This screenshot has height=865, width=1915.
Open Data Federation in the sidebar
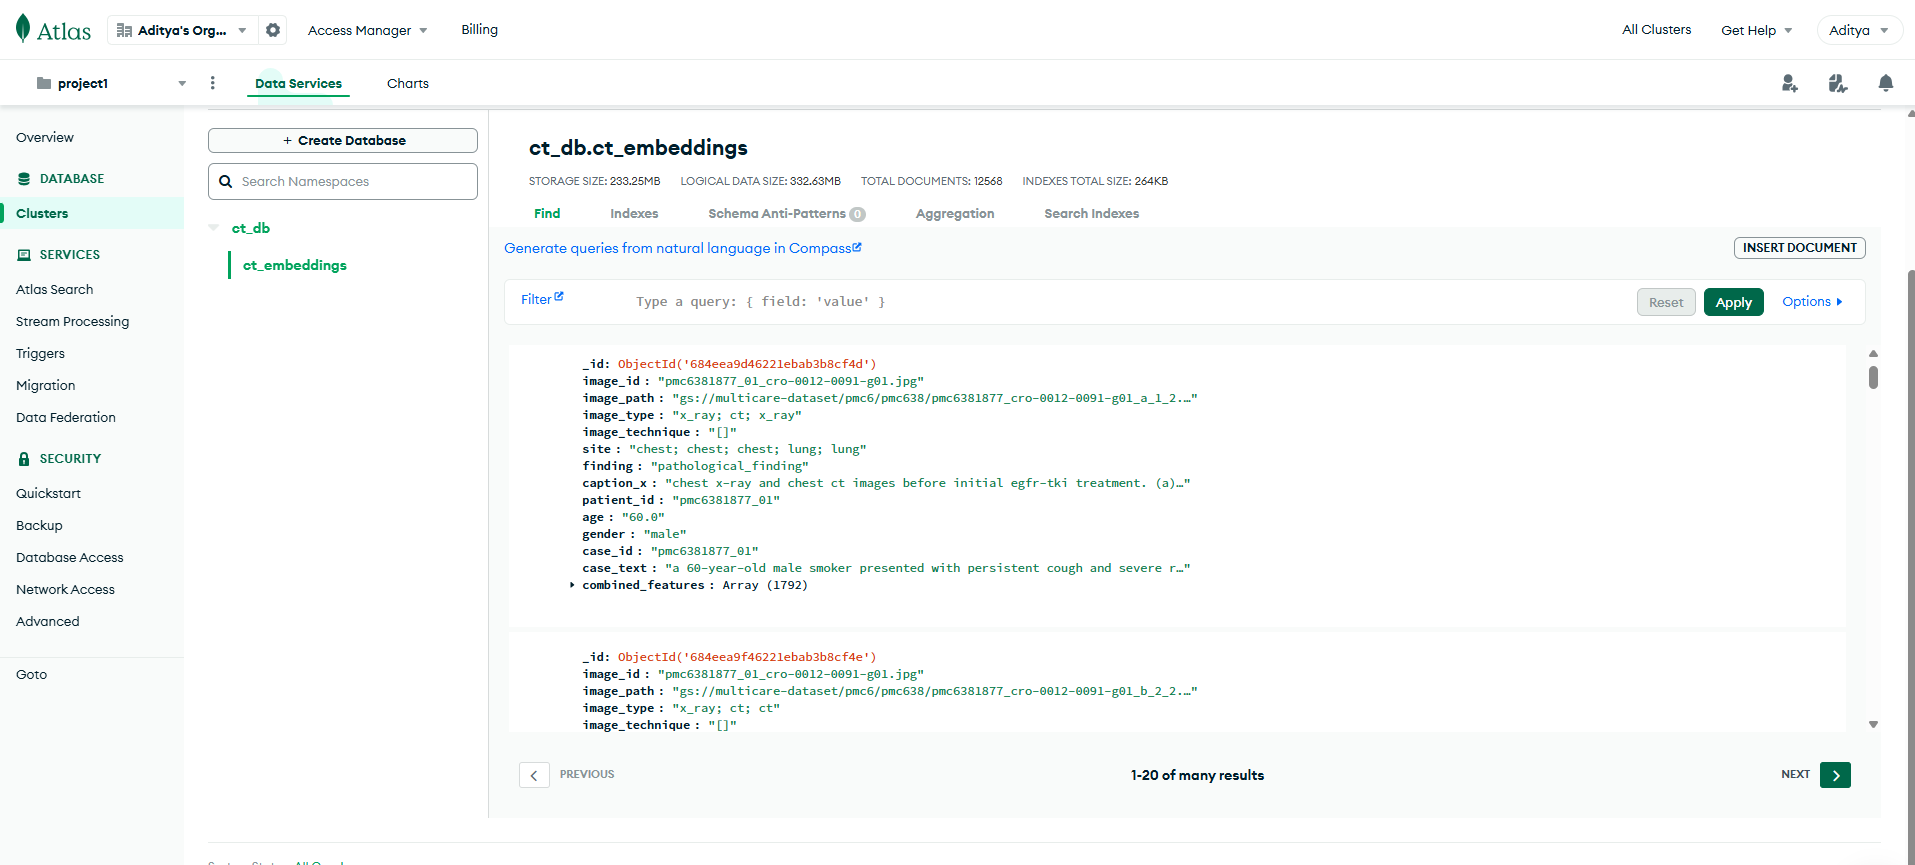point(66,417)
